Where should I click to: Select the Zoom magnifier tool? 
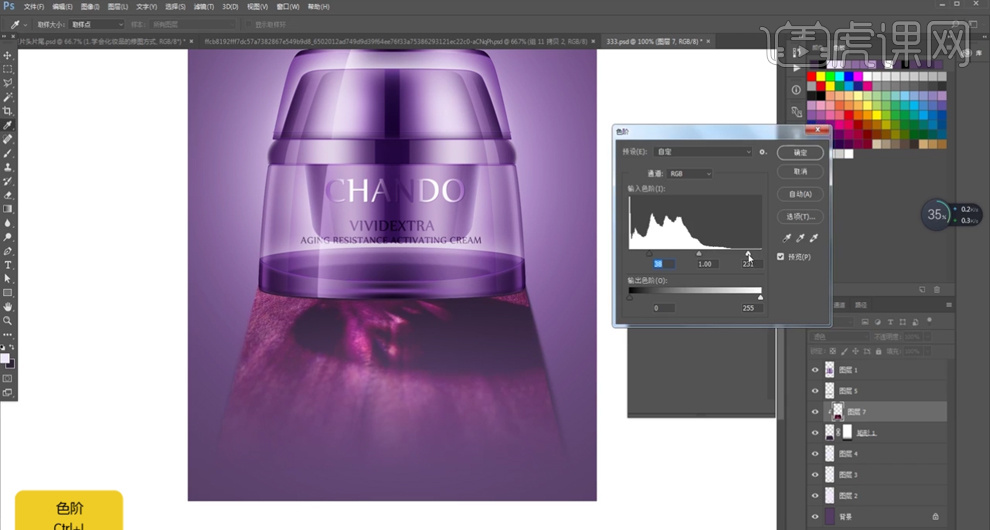[x=8, y=321]
